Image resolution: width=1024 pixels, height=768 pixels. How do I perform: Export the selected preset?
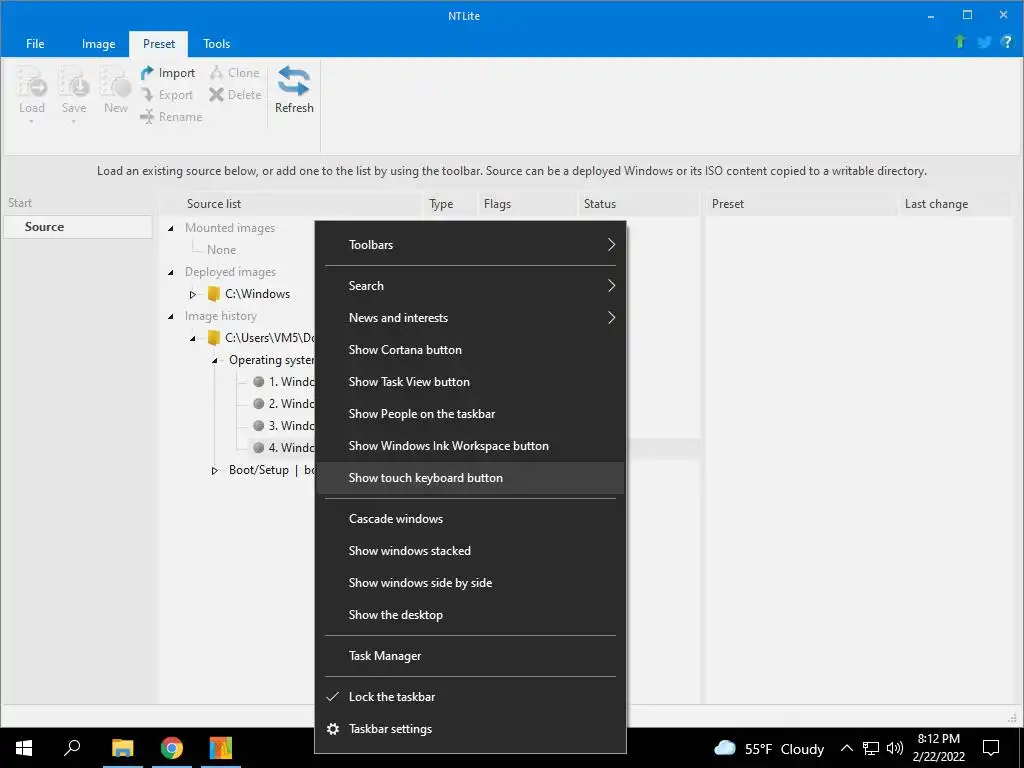(167, 95)
